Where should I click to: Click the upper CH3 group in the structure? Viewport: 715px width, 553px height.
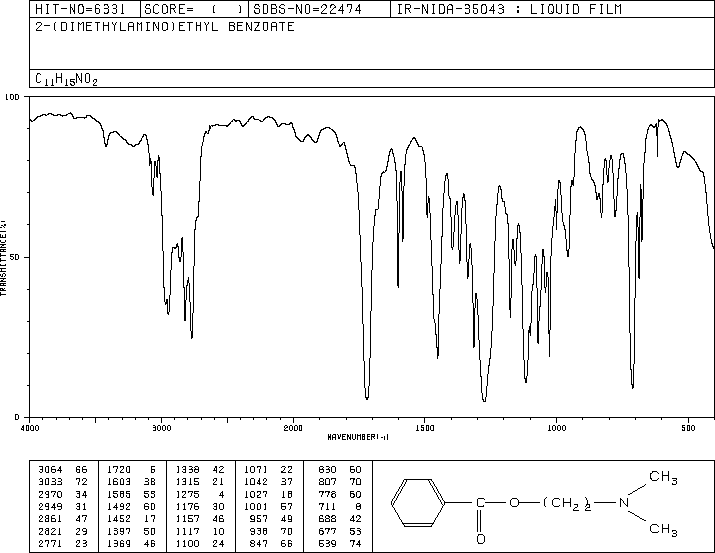pyautogui.click(x=663, y=477)
